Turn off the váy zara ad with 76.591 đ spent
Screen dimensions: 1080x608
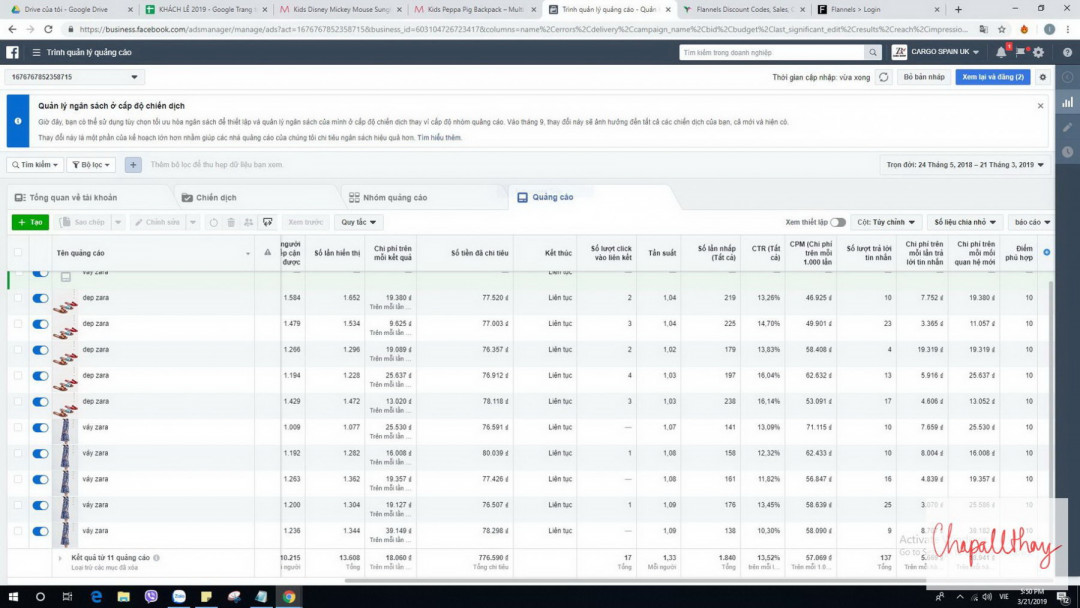click(40, 428)
